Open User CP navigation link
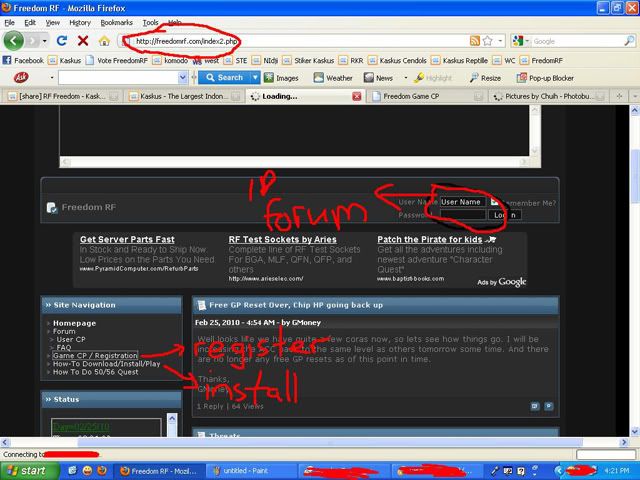640x480 pixels. 71,340
